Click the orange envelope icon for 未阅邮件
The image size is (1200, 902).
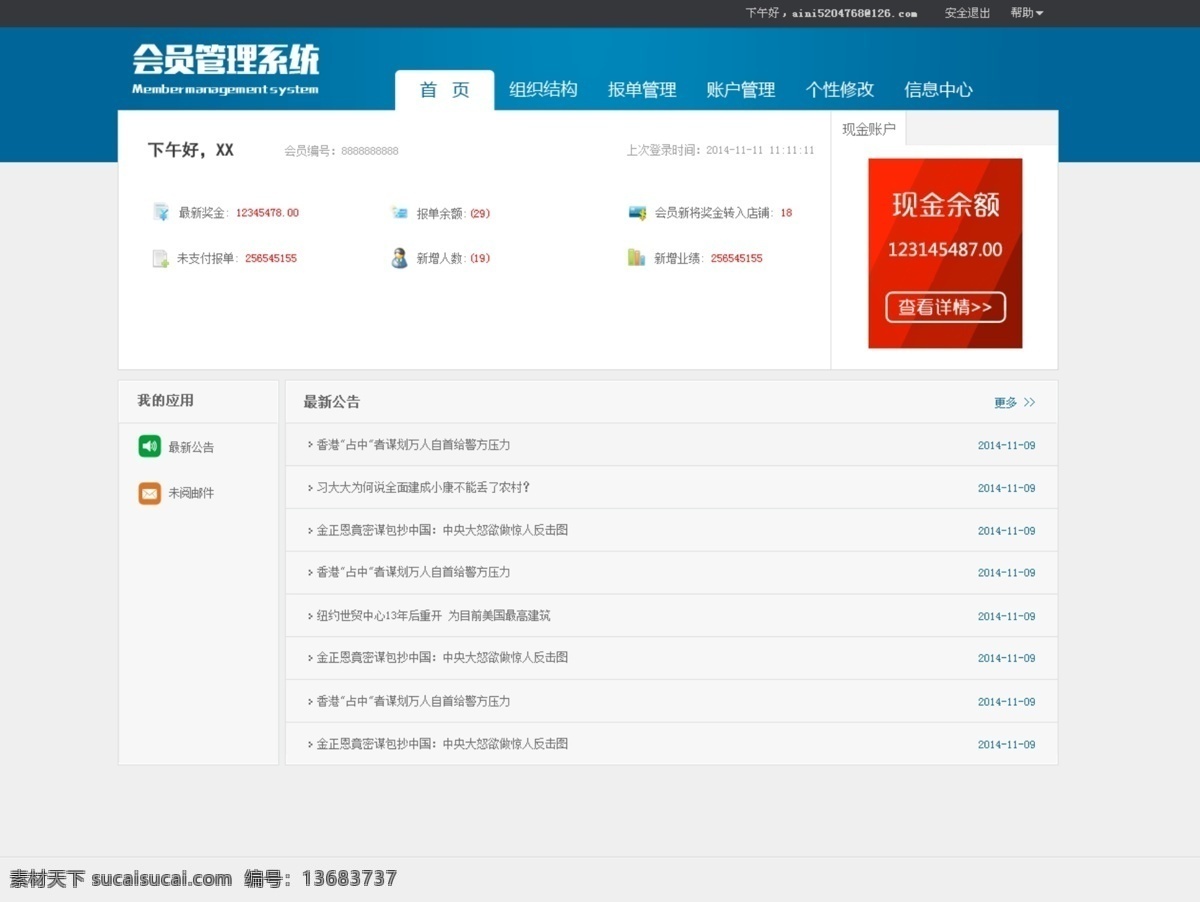(150, 493)
